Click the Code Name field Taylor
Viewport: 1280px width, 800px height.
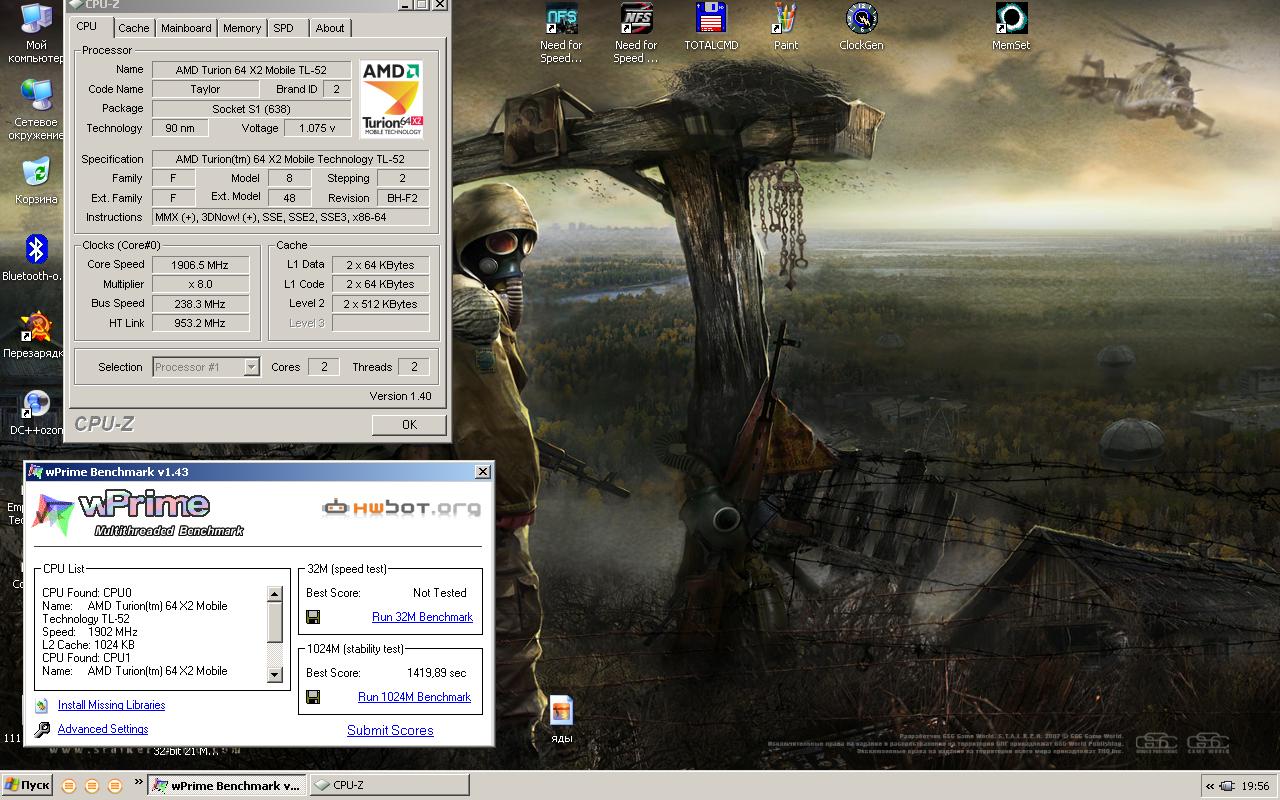click(x=205, y=89)
